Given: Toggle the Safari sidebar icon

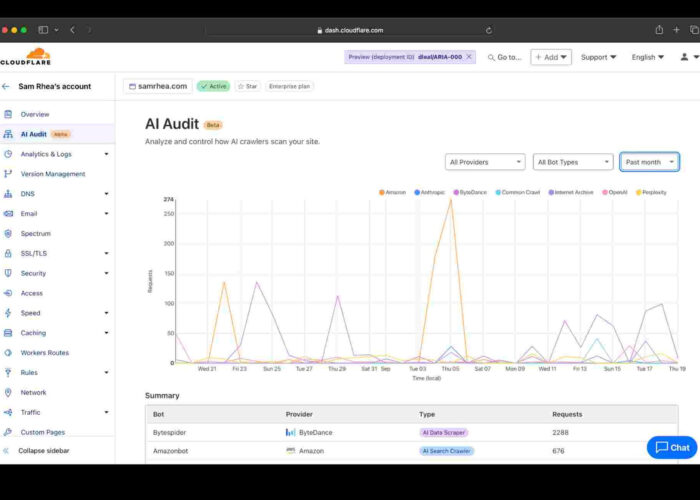Looking at the screenshot, I should point(43,30).
